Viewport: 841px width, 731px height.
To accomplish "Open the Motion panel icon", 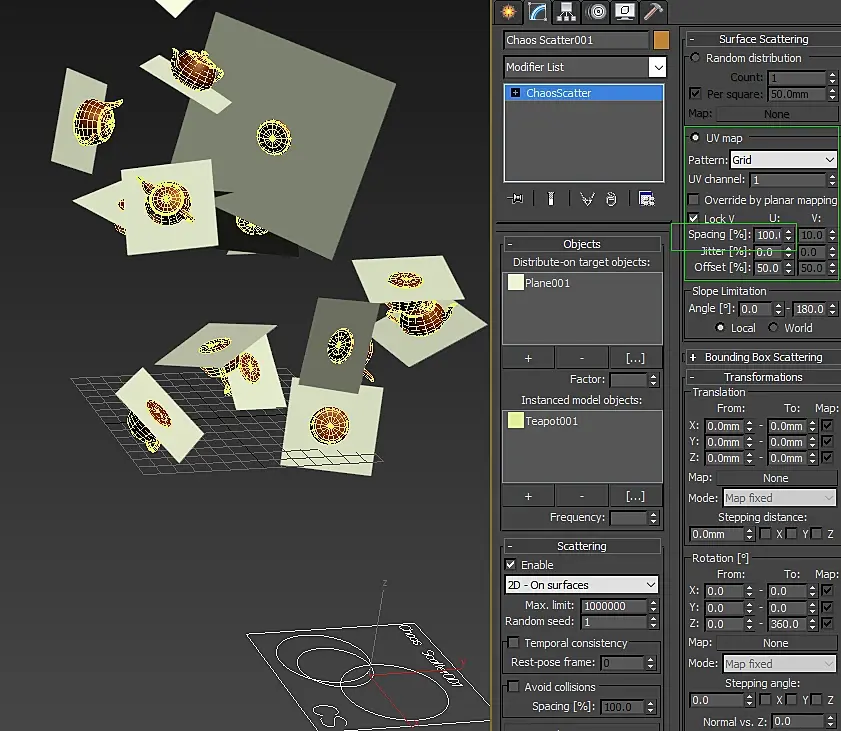I will (598, 11).
